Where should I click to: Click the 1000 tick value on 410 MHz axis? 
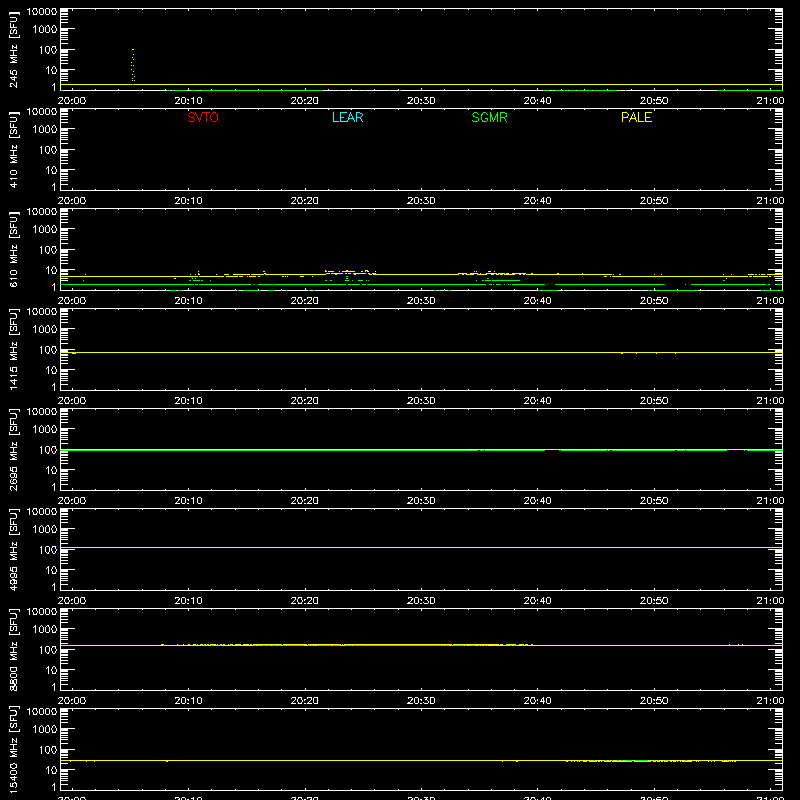click(x=45, y=129)
